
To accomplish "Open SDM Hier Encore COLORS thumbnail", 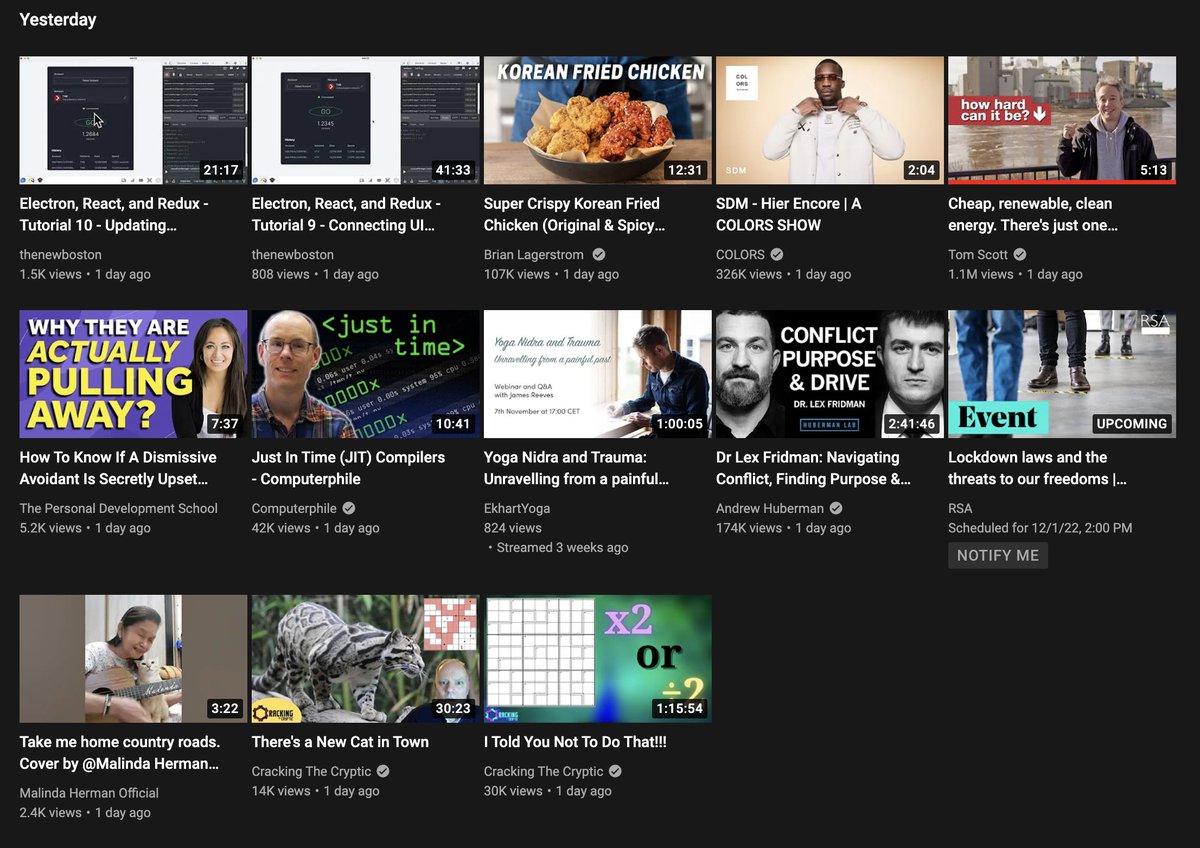I will click(x=829, y=120).
